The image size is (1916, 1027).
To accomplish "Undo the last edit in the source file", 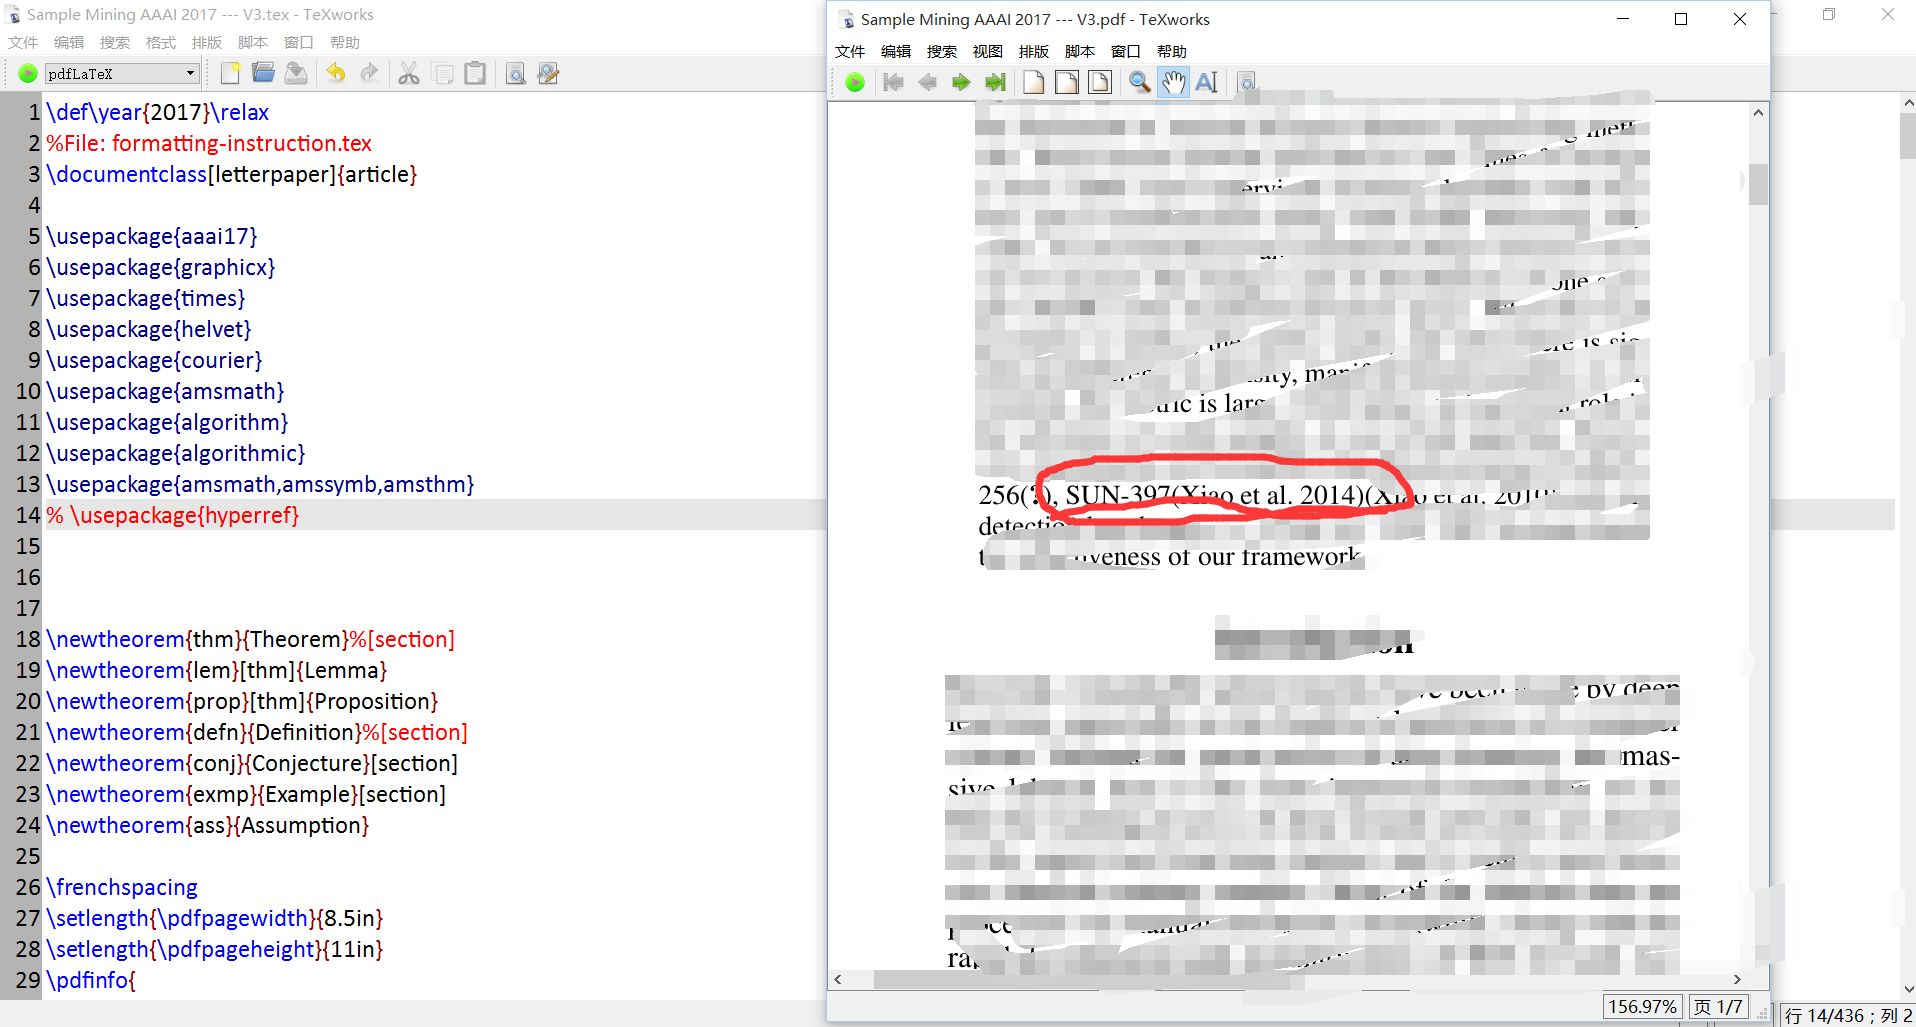I will [x=335, y=73].
